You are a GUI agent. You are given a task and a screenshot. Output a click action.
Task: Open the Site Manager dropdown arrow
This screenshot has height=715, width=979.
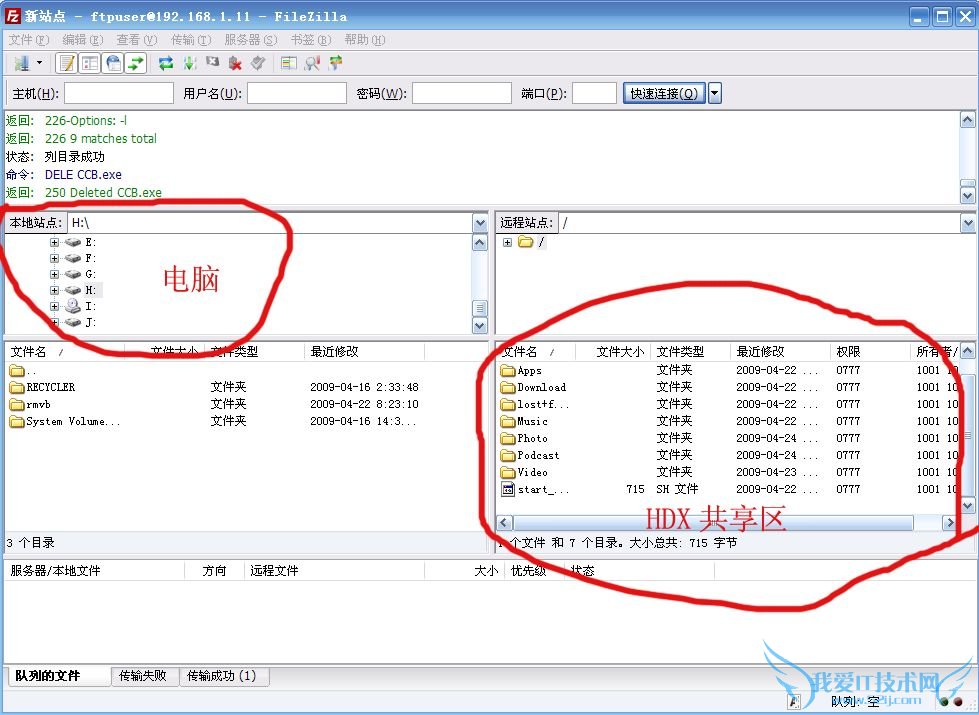39,63
